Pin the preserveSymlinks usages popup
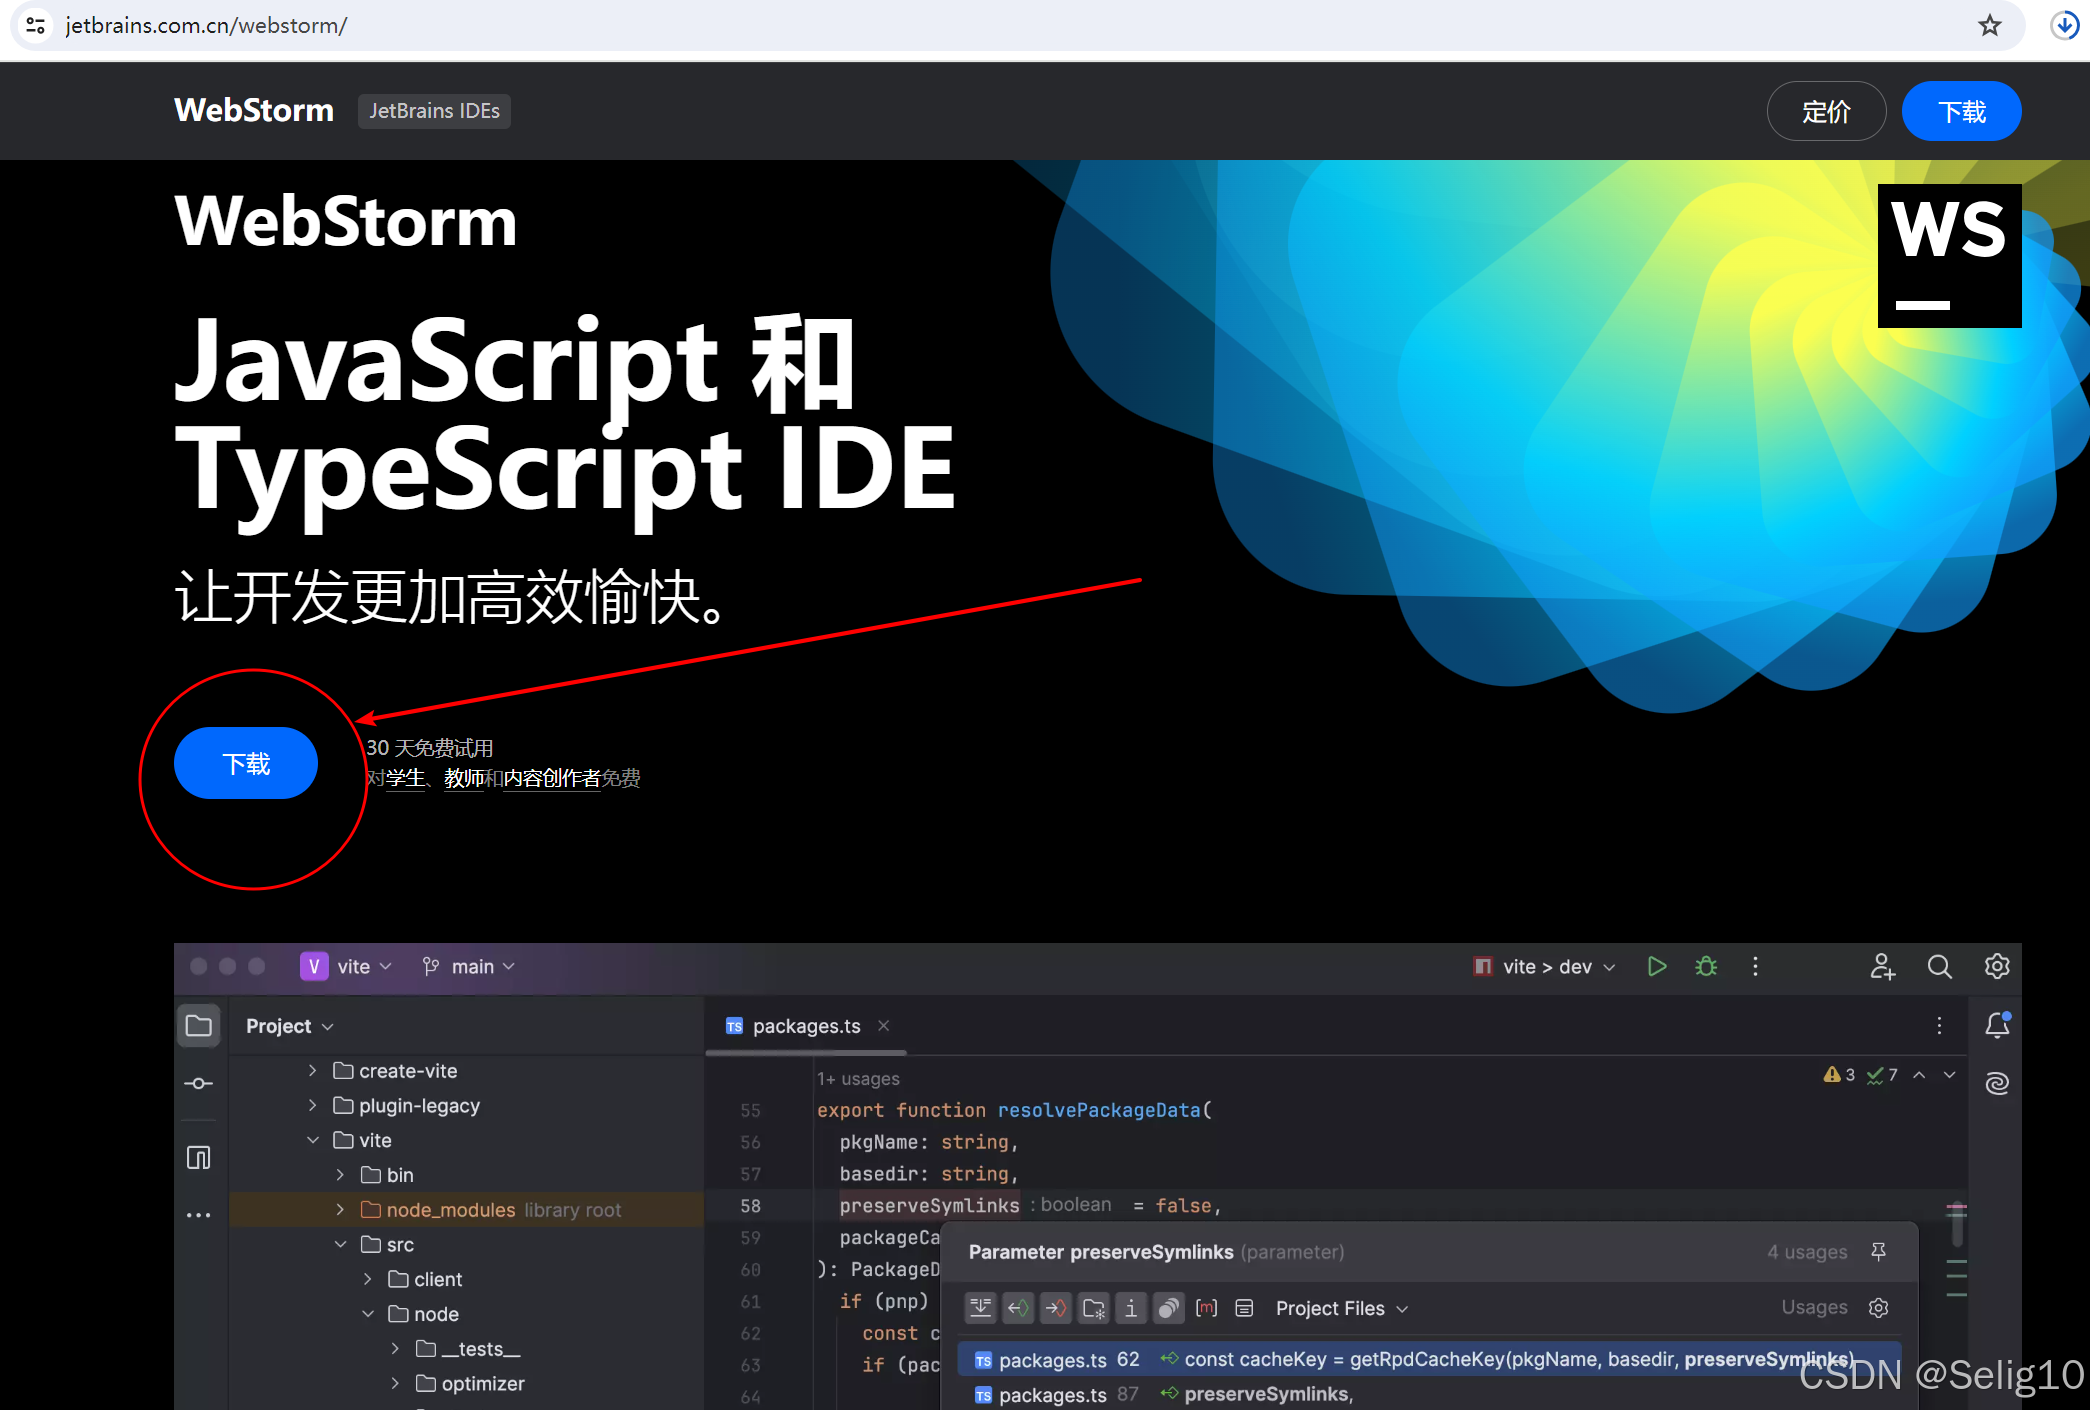The width and height of the screenshot is (2090, 1410). click(x=1879, y=1251)
